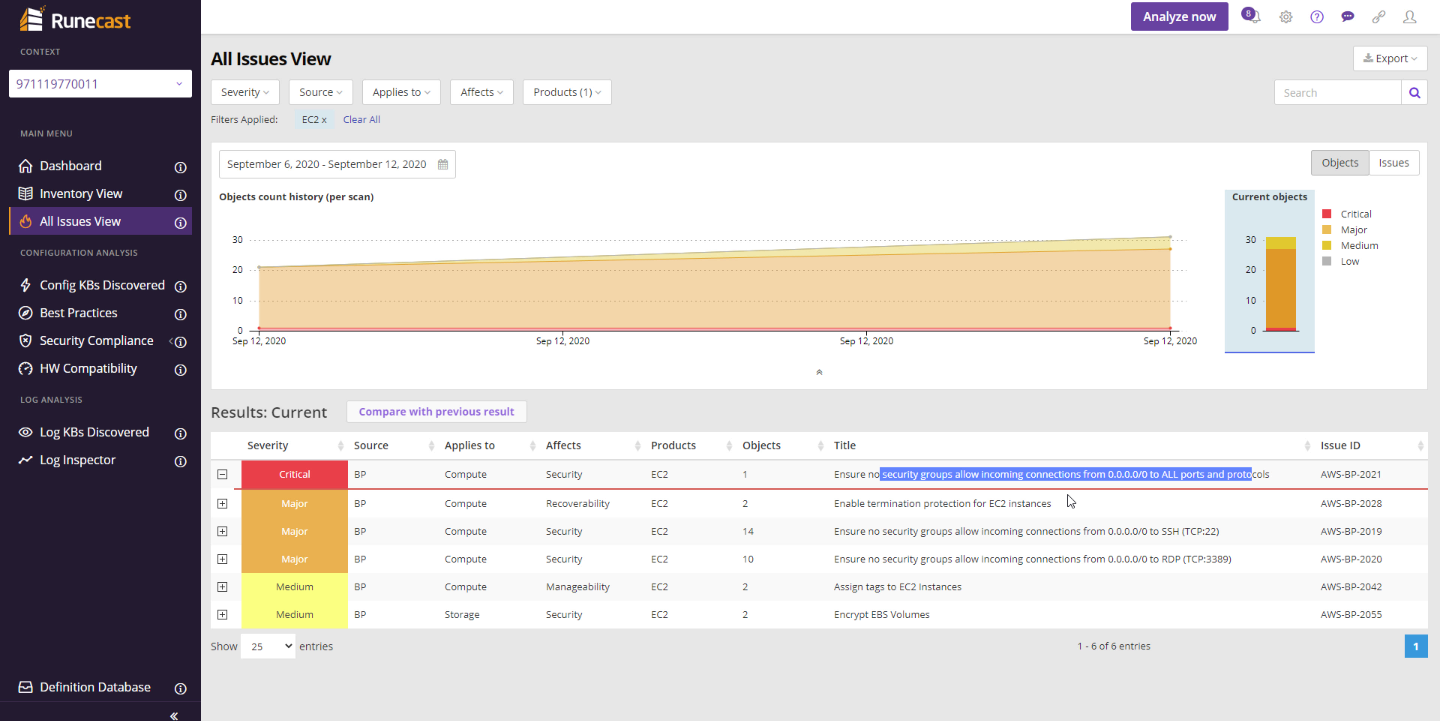This screenshot has height=721, width=1440.
Task: Open the Affects filter dropdown
Action: (x=482, y=92)
